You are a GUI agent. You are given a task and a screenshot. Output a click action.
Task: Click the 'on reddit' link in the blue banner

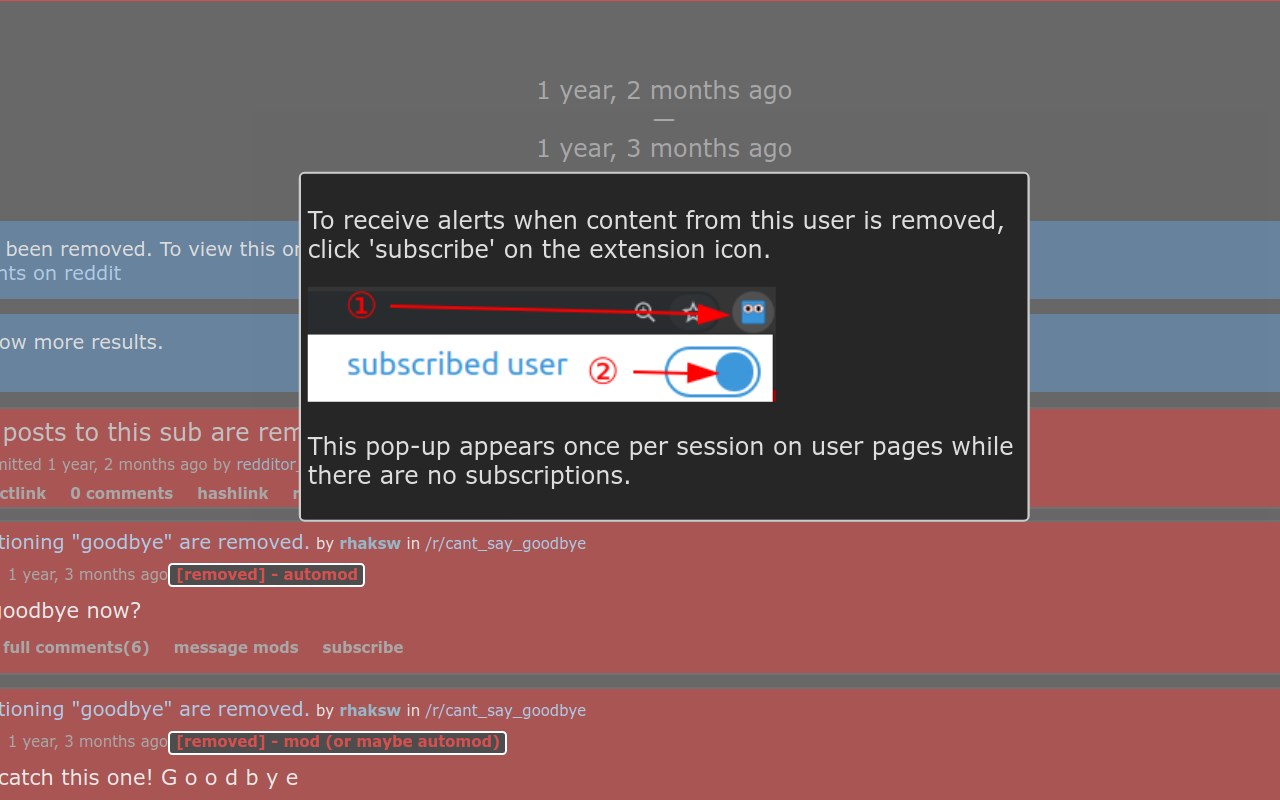coord(76,273)
